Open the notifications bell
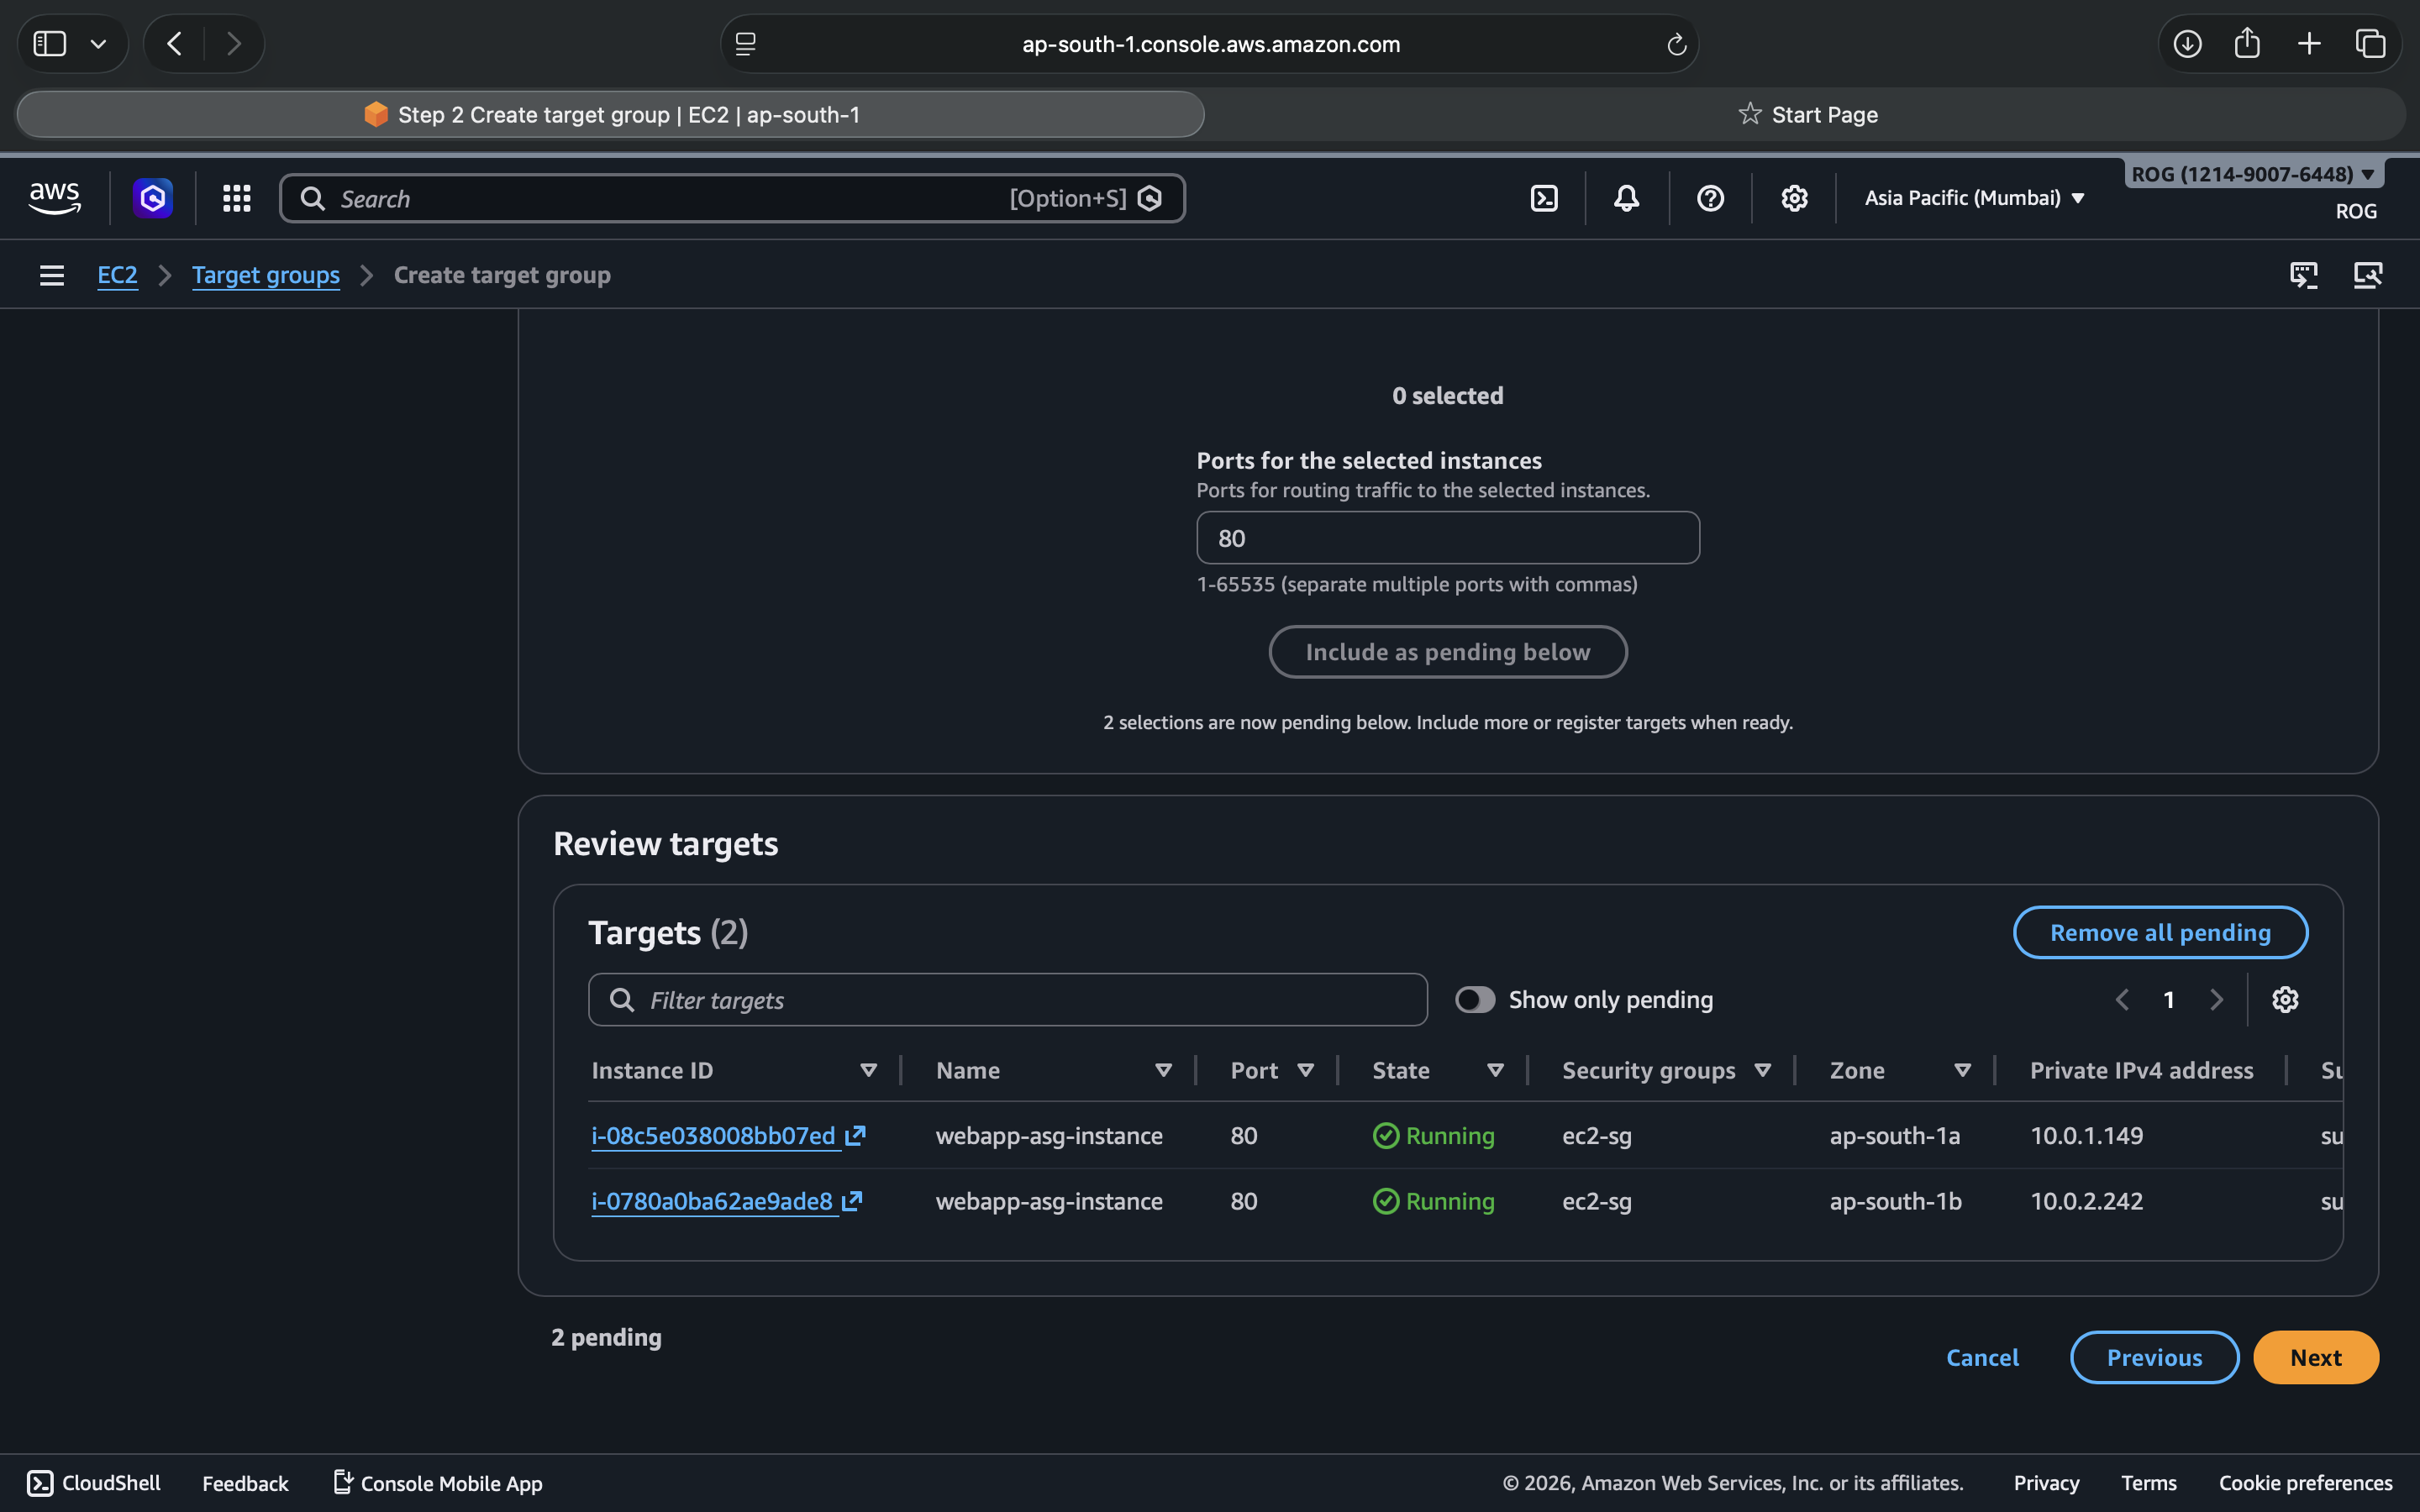 [x=1626, y=198]
